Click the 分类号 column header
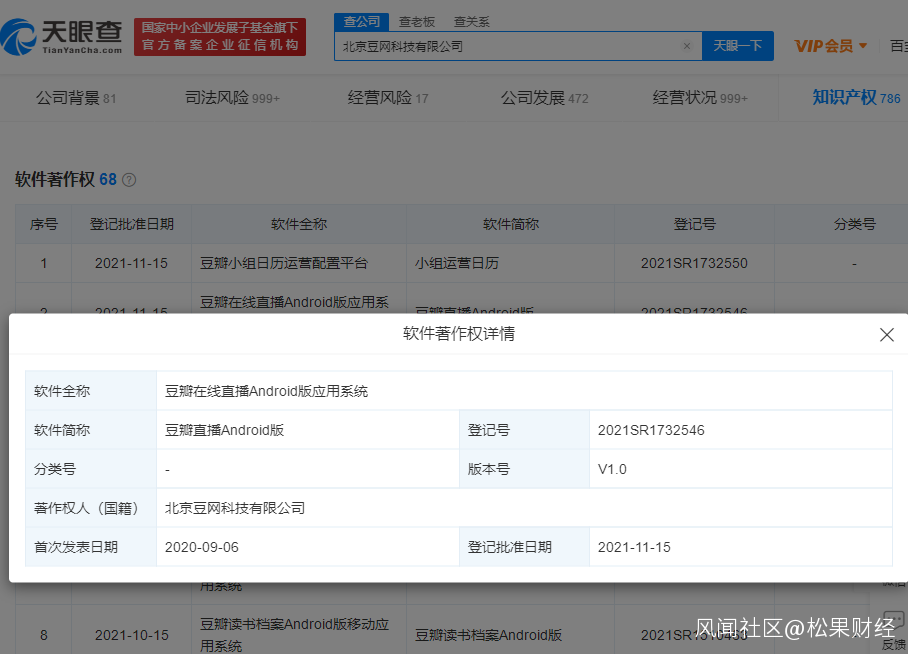 pyautogui.click(x=854, y=224)
